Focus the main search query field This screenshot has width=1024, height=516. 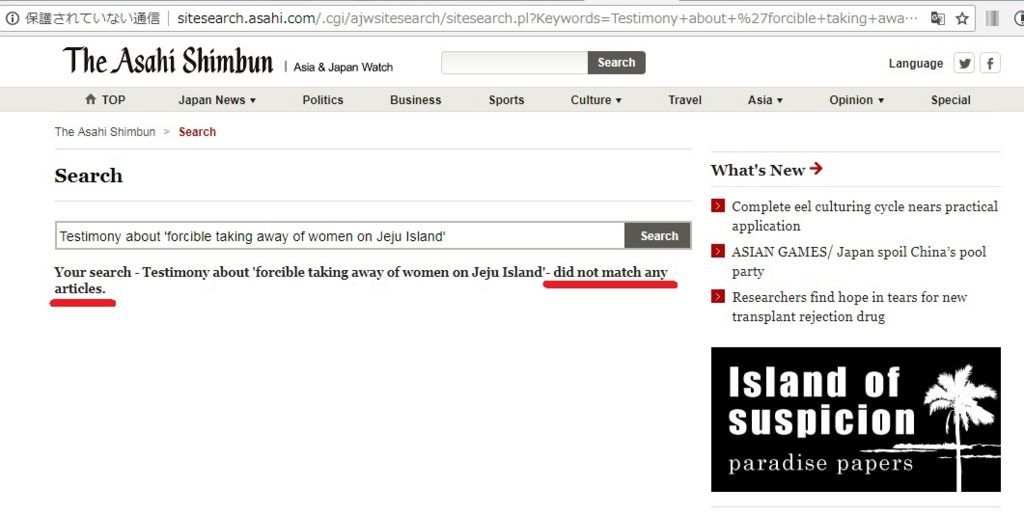click(340, 236)
